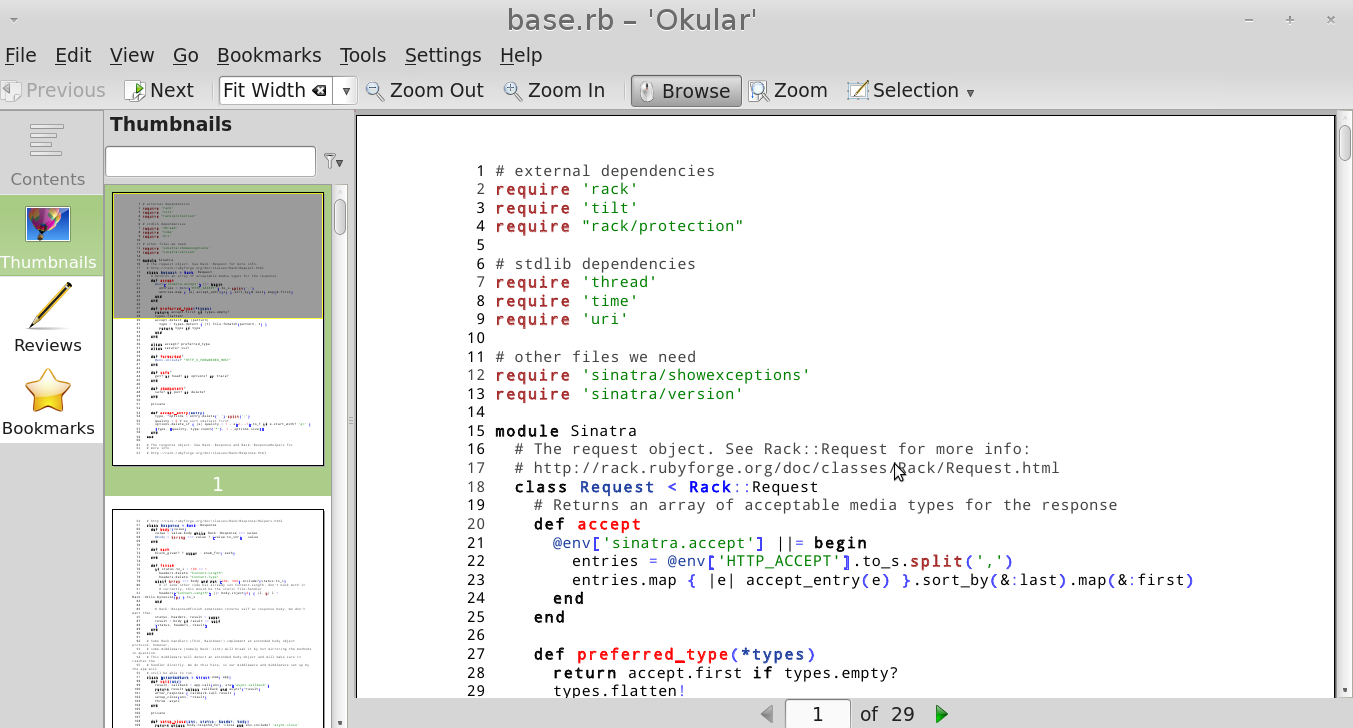Open the Selection tool dropdown arrow

coord(970,92)
